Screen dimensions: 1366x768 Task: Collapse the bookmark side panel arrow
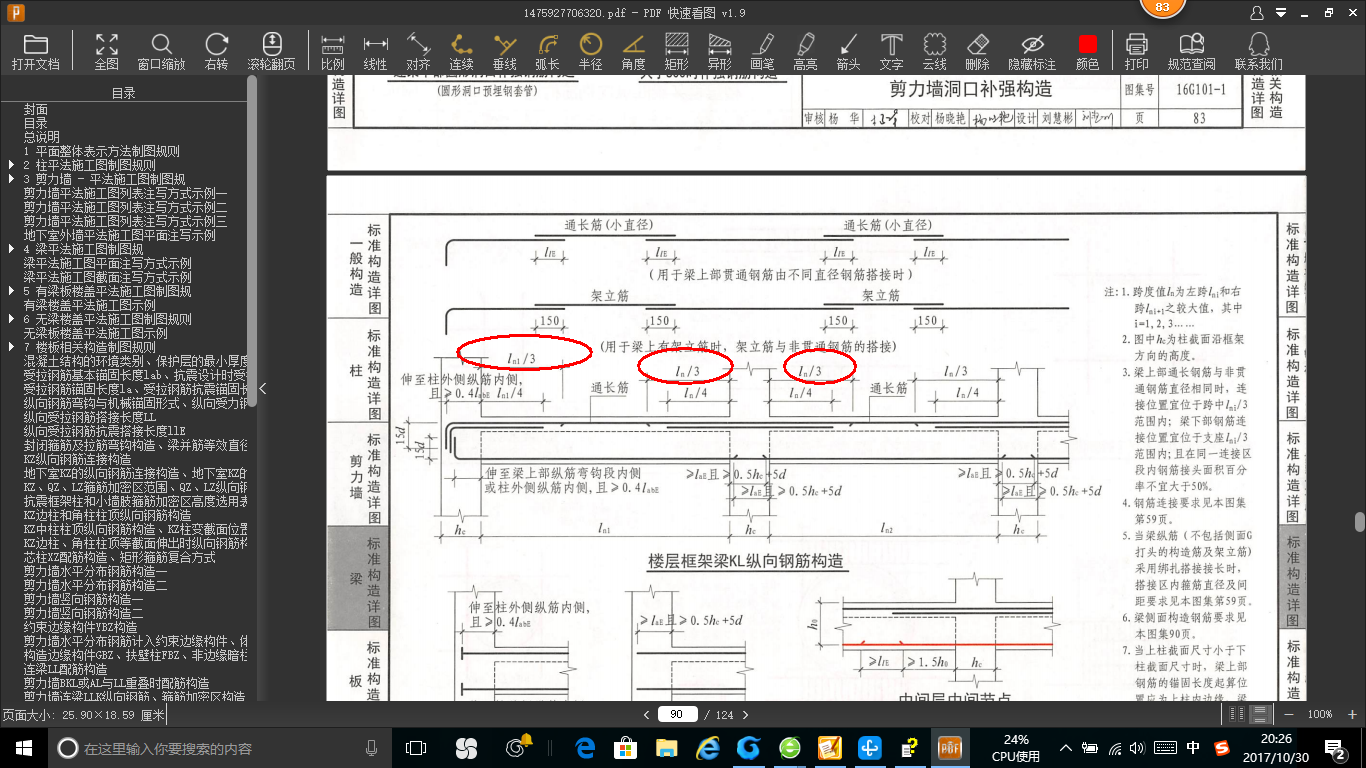click(x=262, y=388)
